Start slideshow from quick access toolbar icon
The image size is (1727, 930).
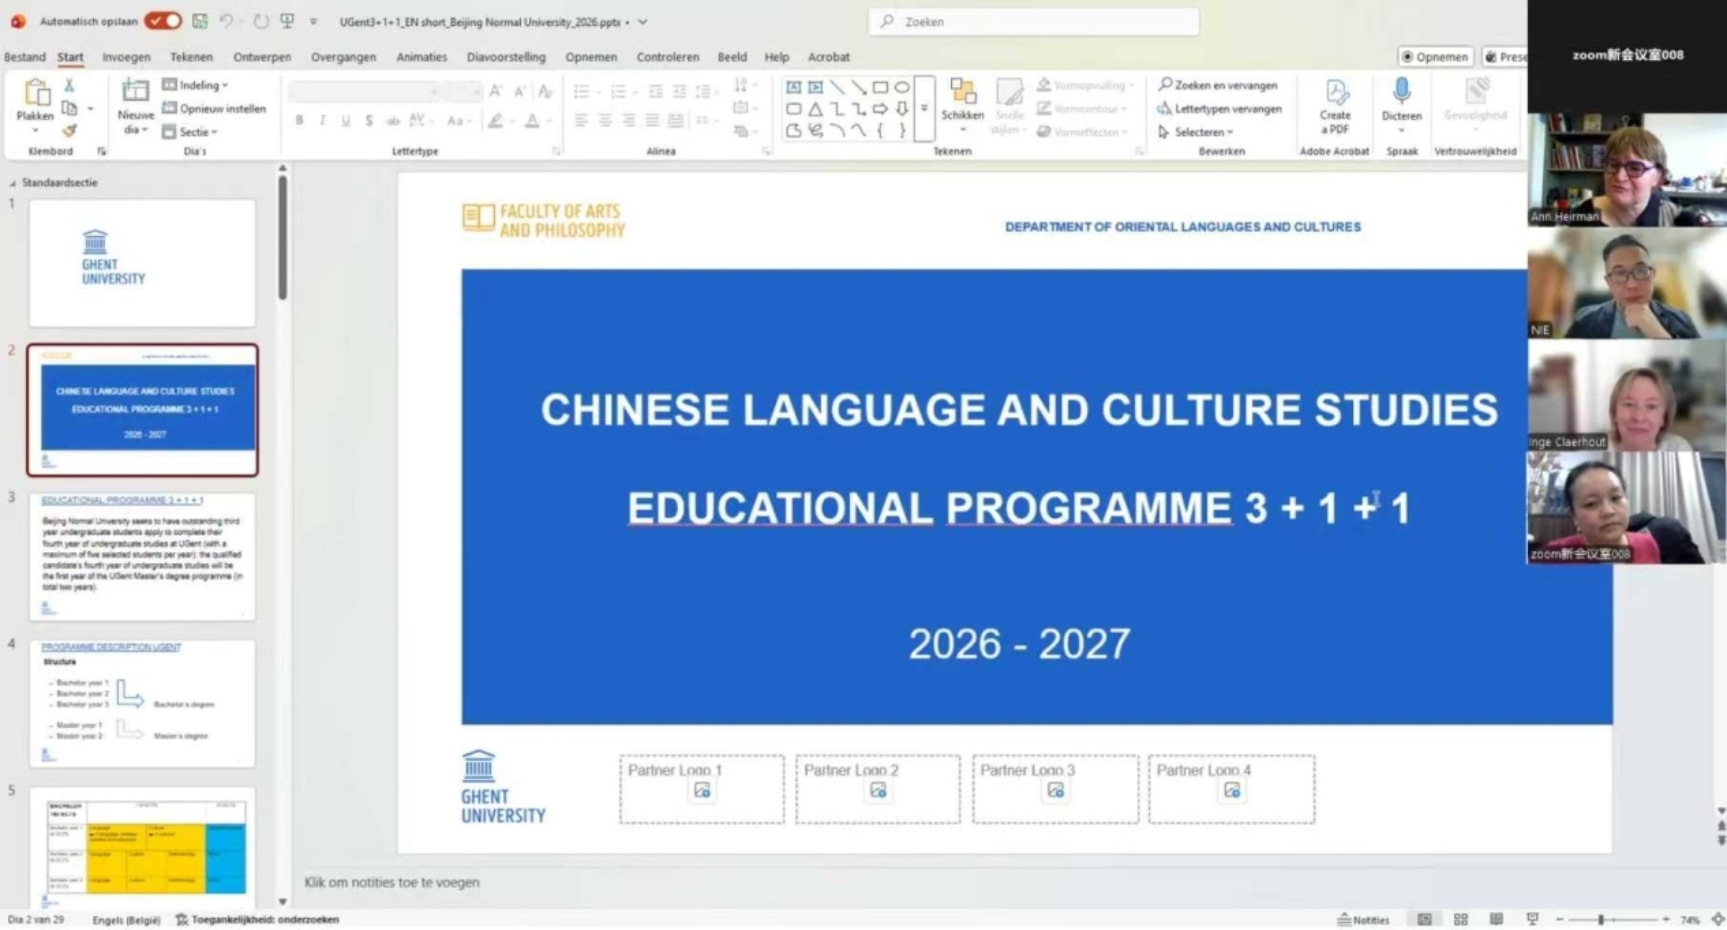tap(287, 21)
